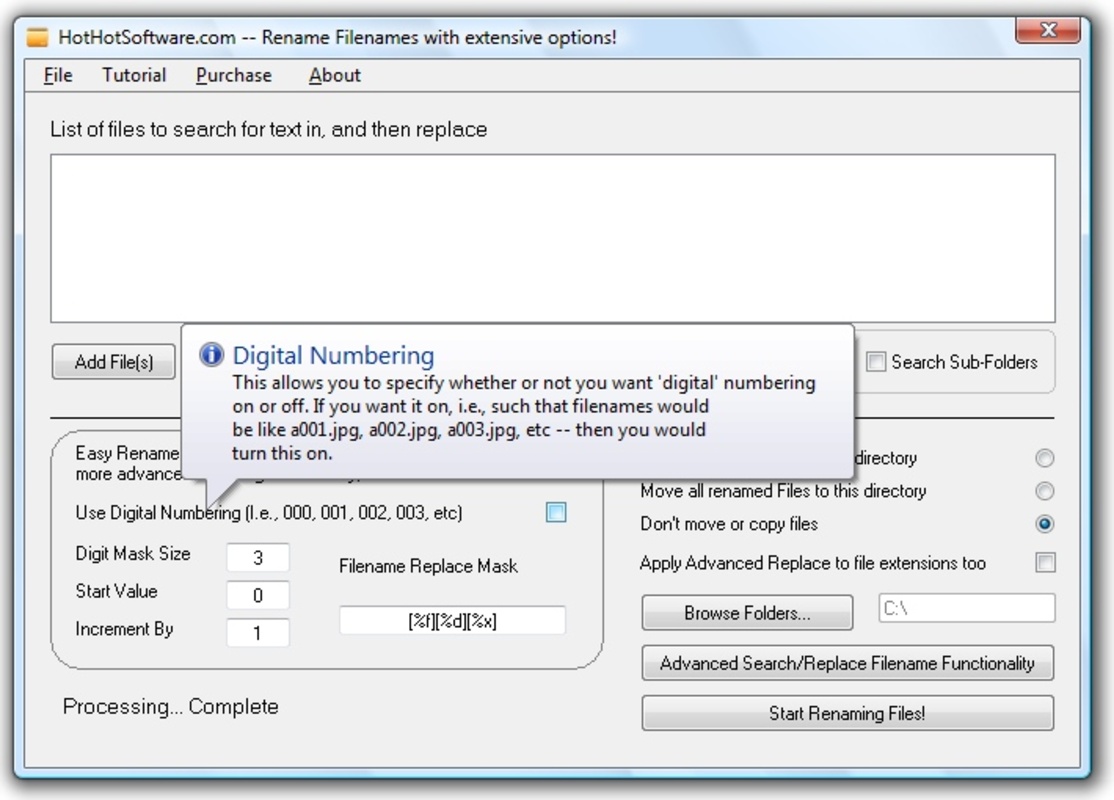Click the Digit Mask Size field
The image size is (1114, 800).
258,558
